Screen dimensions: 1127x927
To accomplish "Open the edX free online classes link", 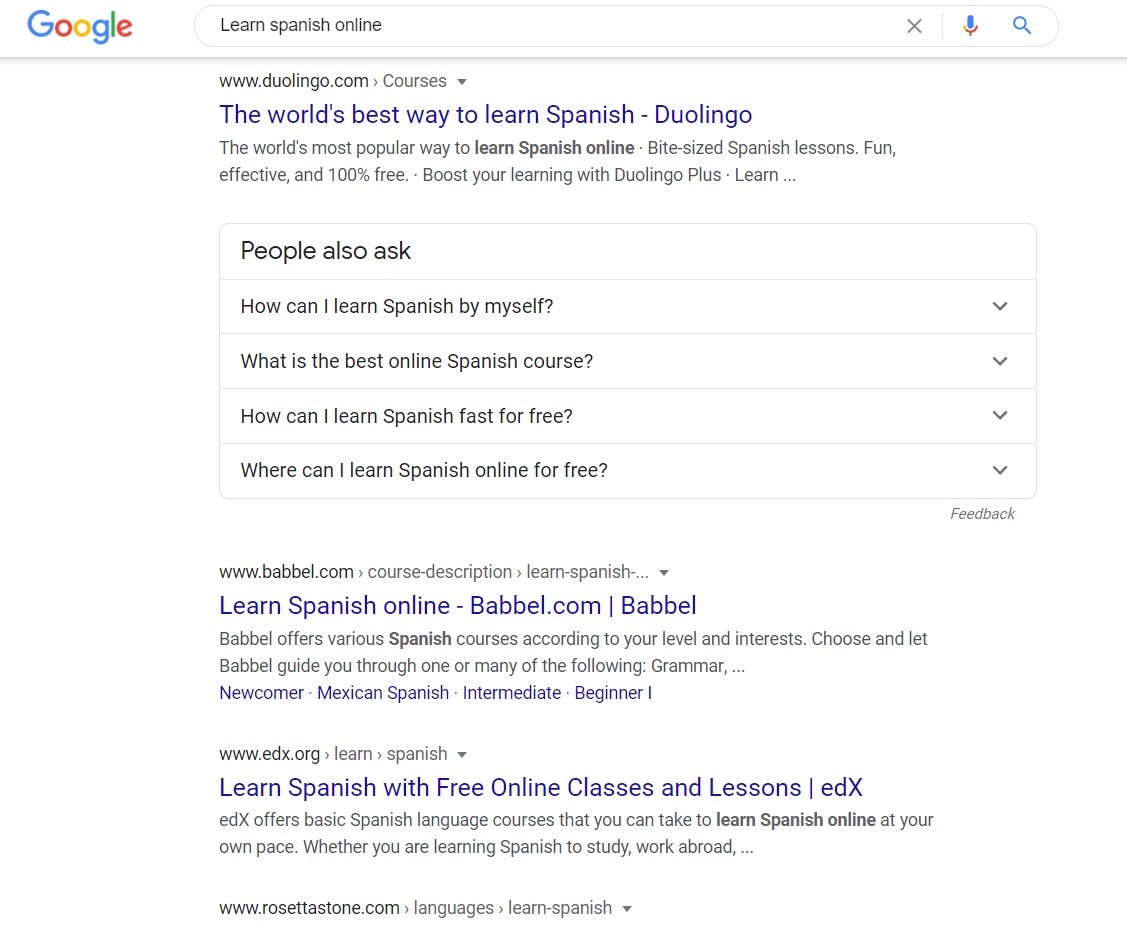I will pyautogui.click(x=540, y=788).
